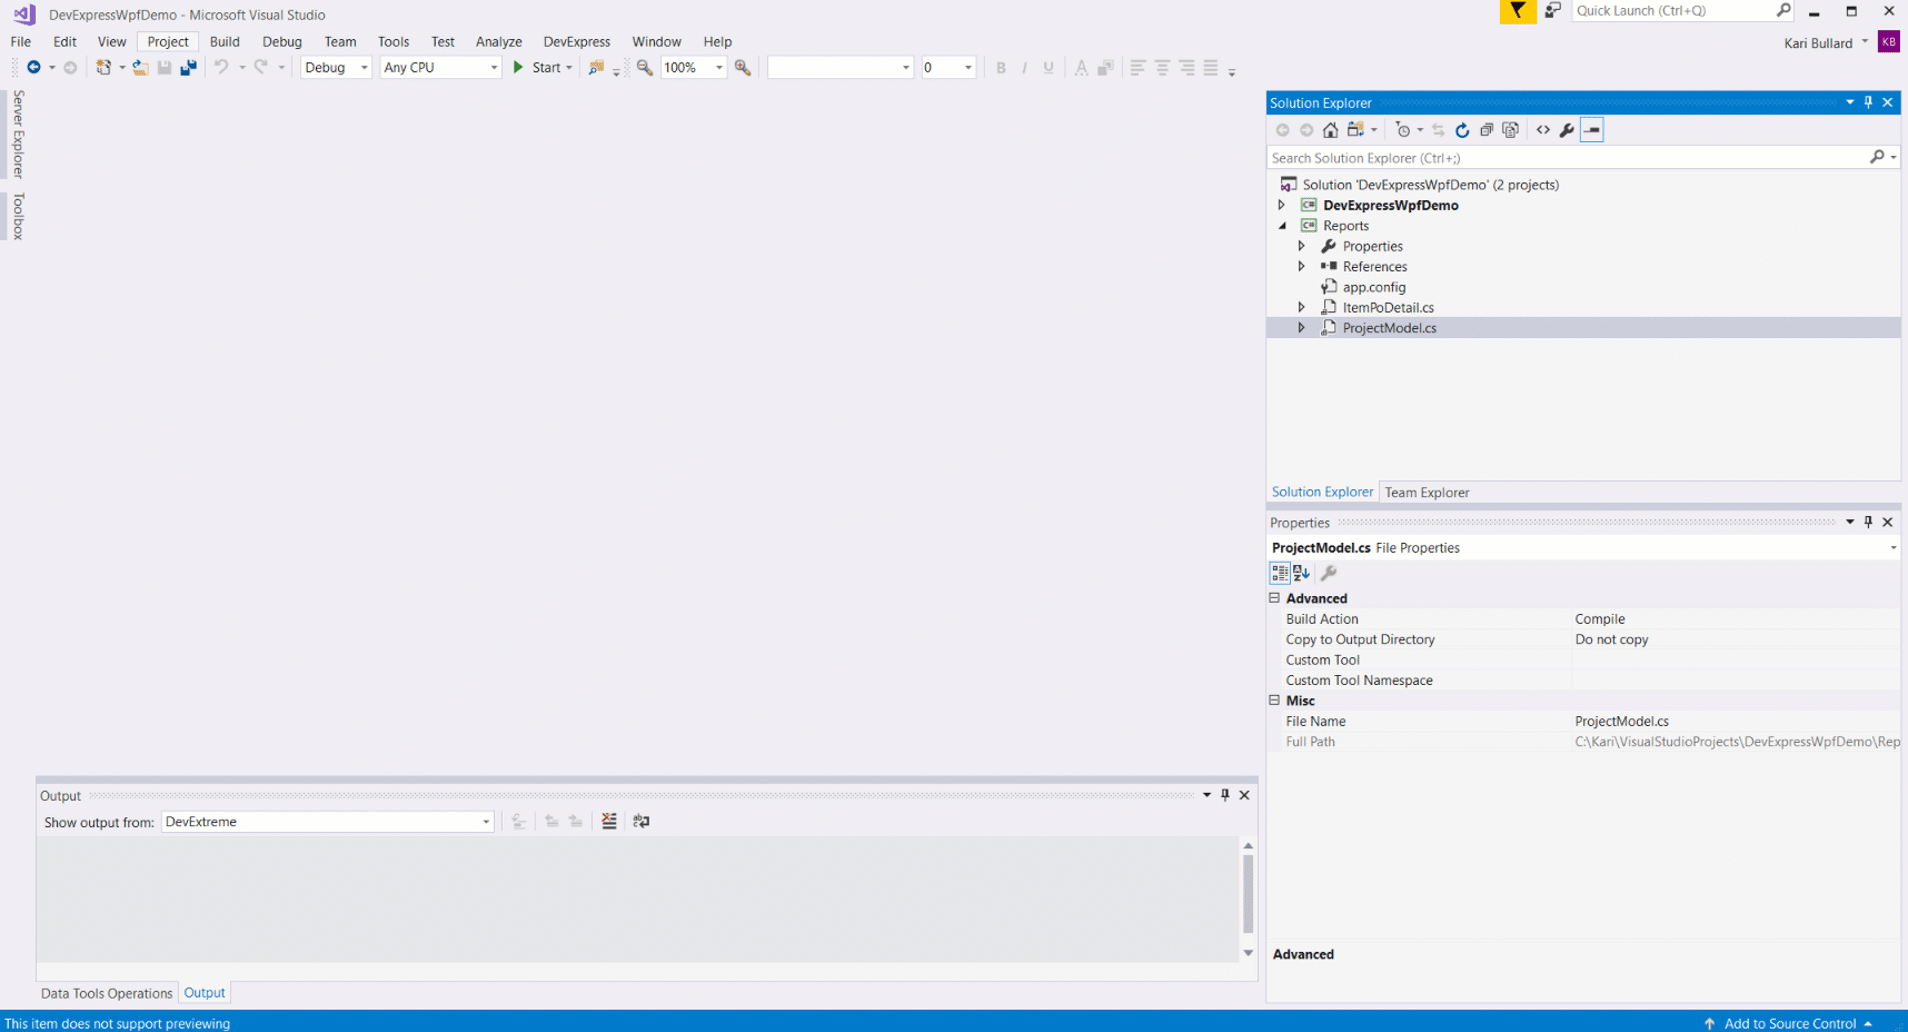
Task: Open the Output panel window position menu arrow
Action: point(1207,795)
